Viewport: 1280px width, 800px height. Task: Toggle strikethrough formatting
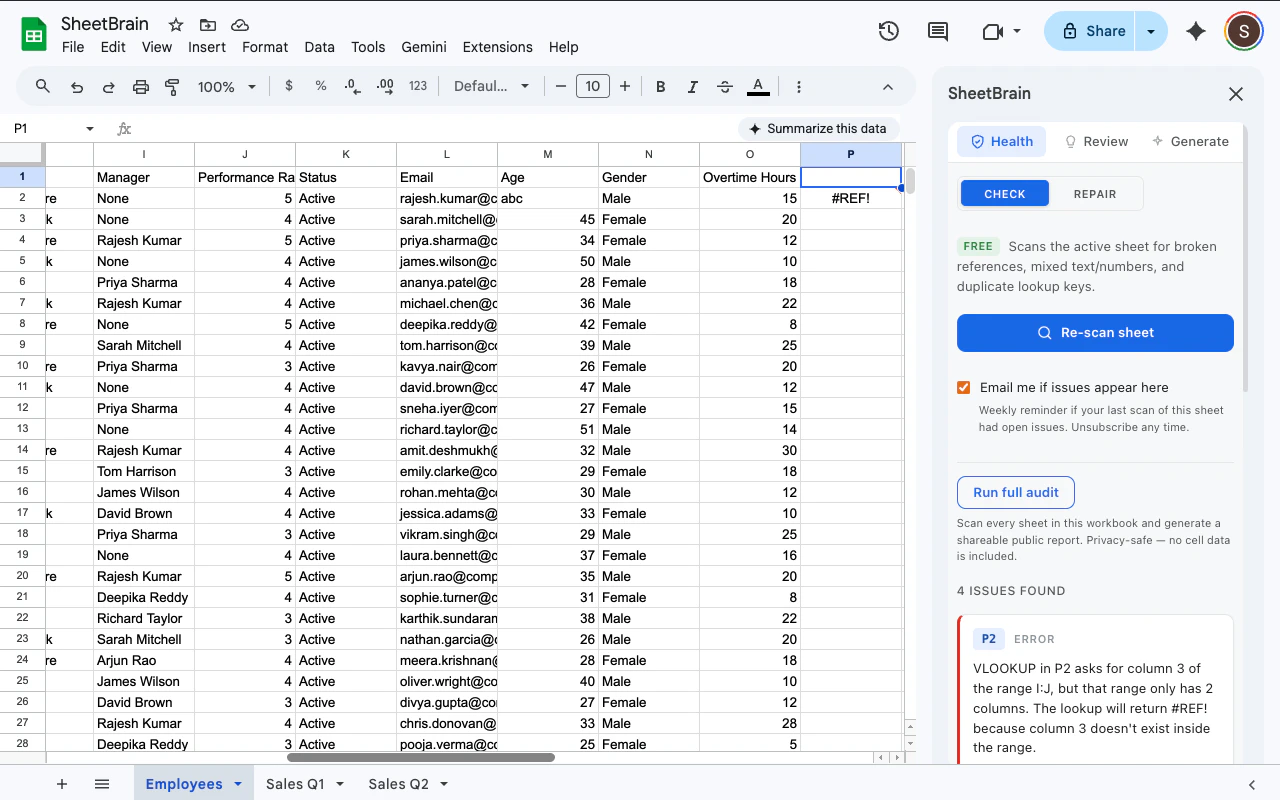pos(725,87)
